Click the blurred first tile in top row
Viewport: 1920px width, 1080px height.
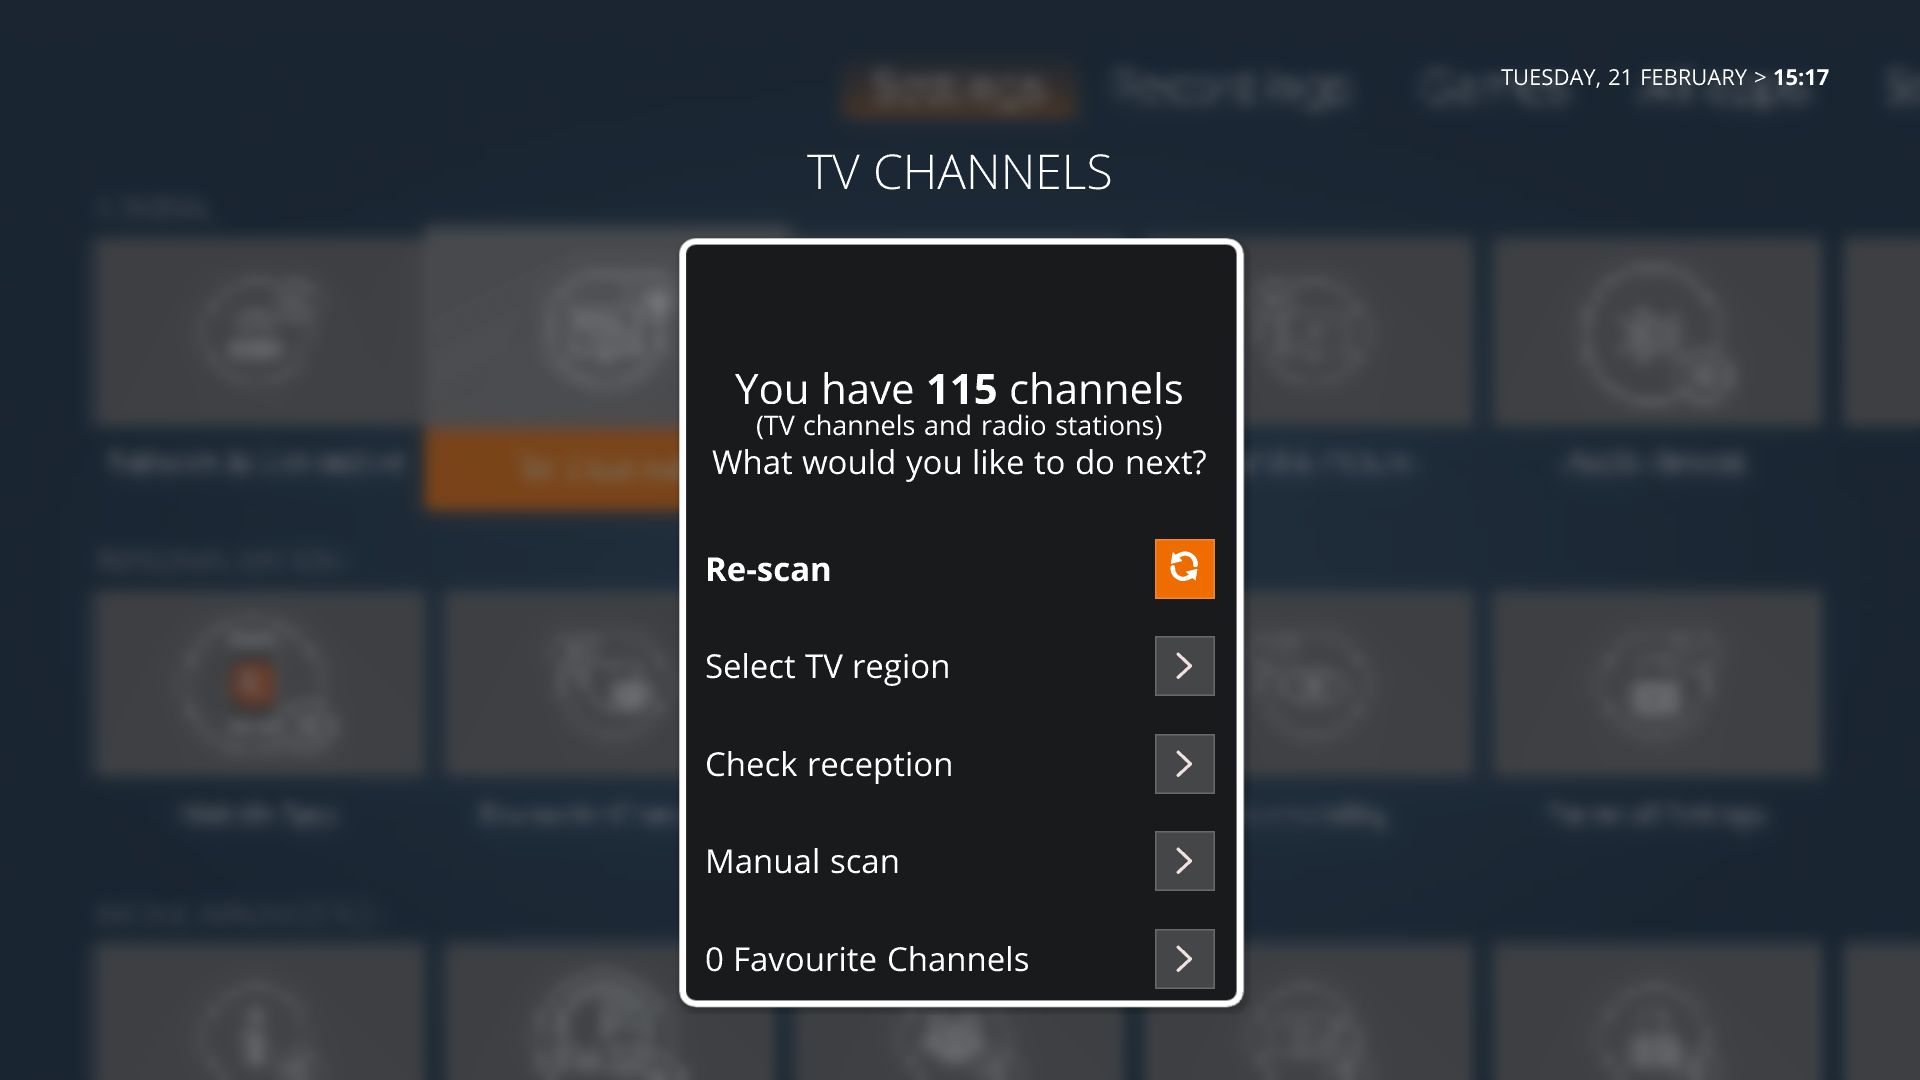click(259, 360)
